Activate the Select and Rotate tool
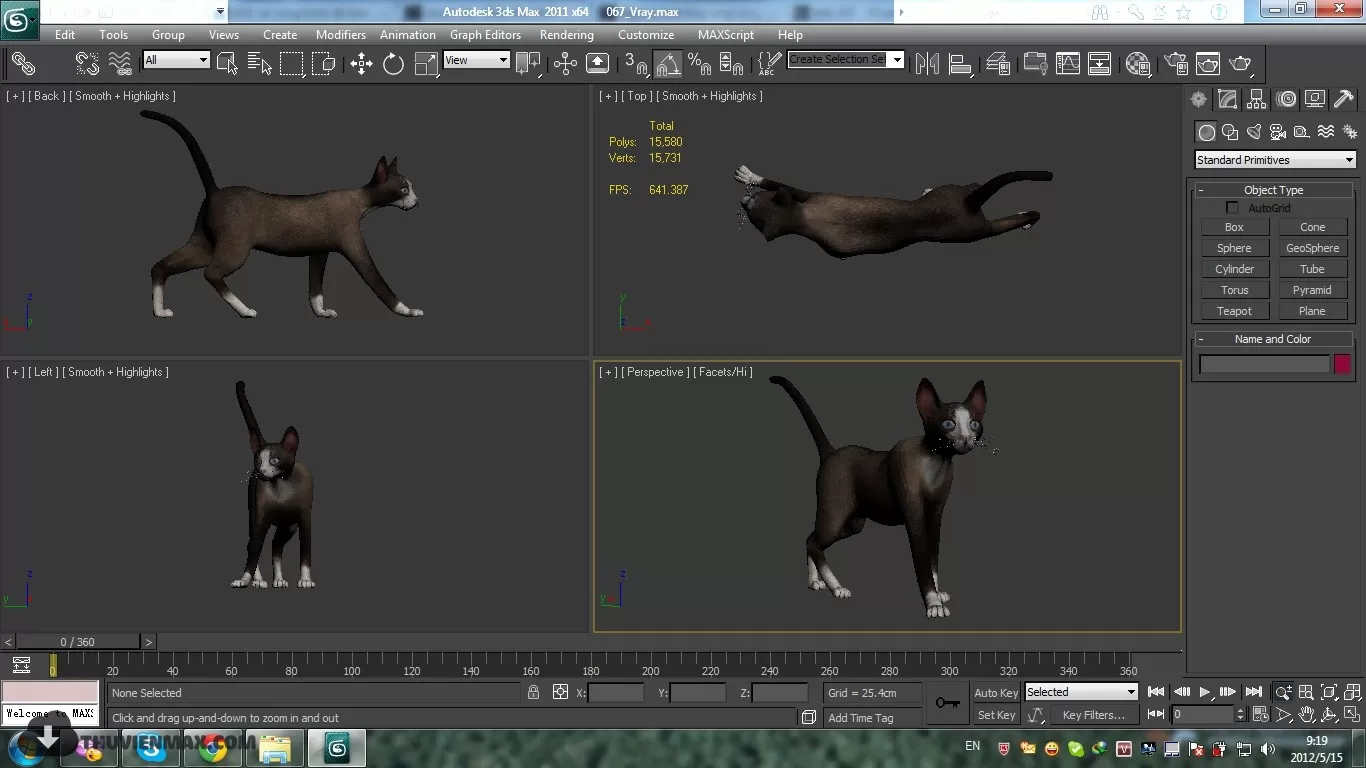The width and height of the screenshot is (1366, 768). click(393, 64)
